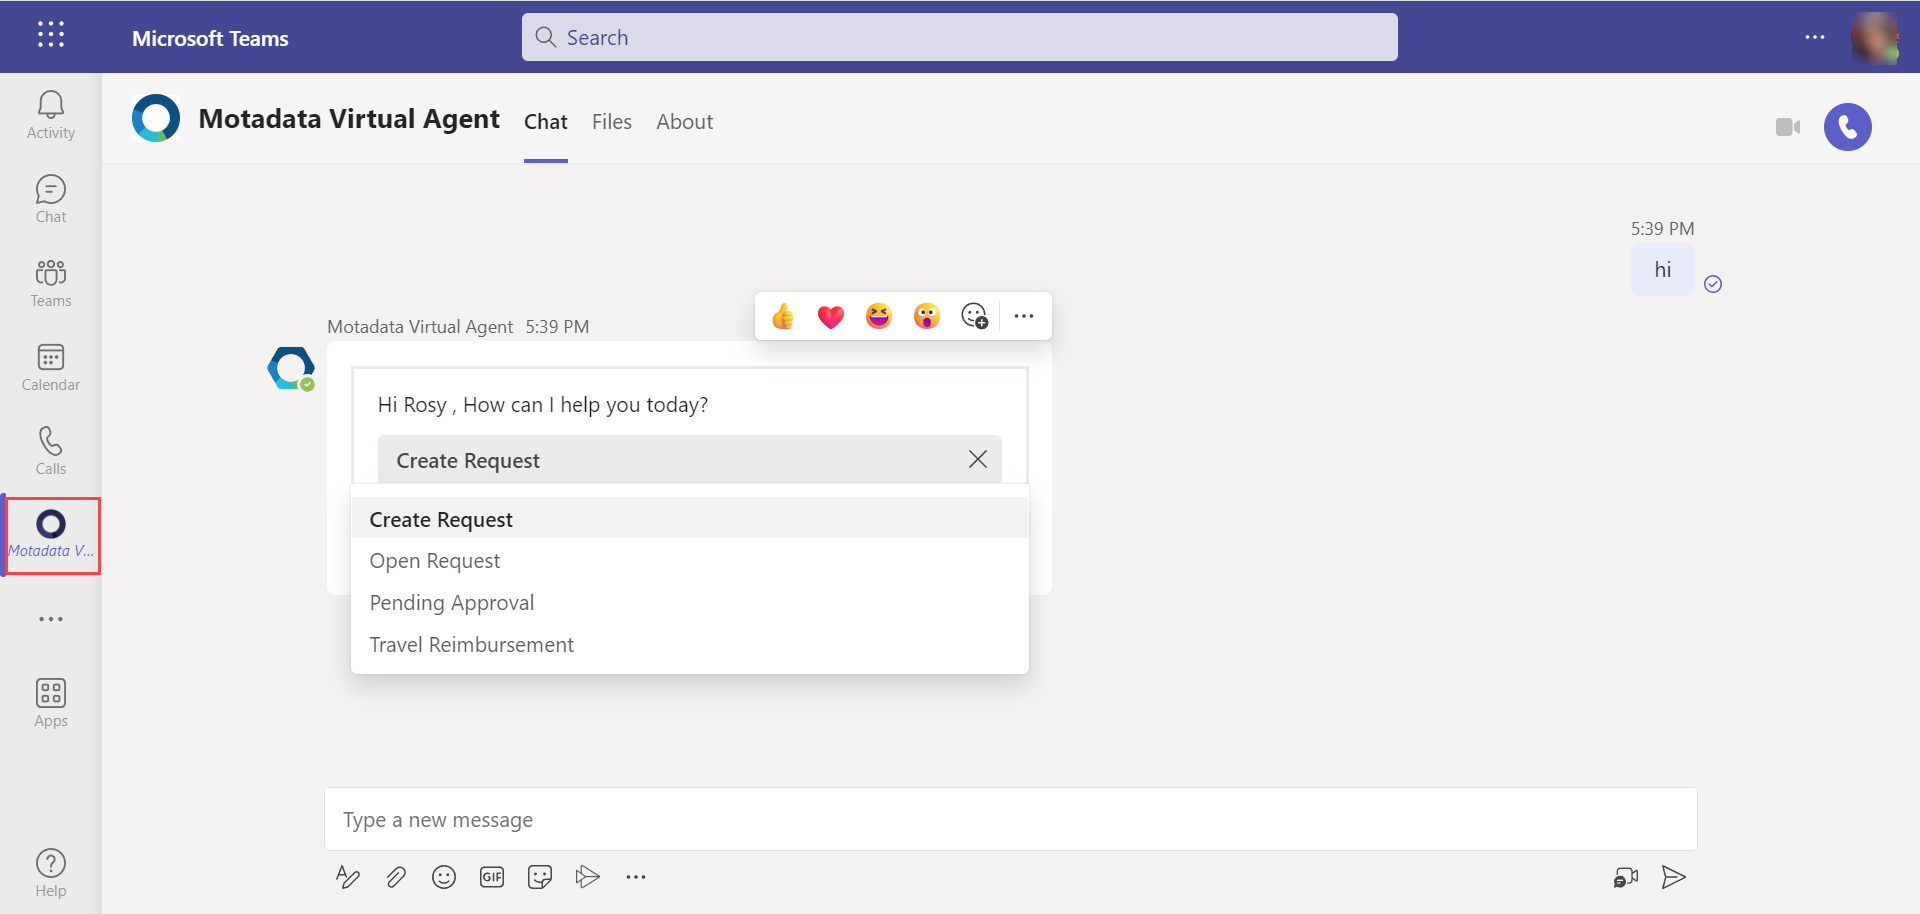This screenshot has width=1920, height=914.
Task: Insert a GIF using the GIF icon
Action: (491, 877)
